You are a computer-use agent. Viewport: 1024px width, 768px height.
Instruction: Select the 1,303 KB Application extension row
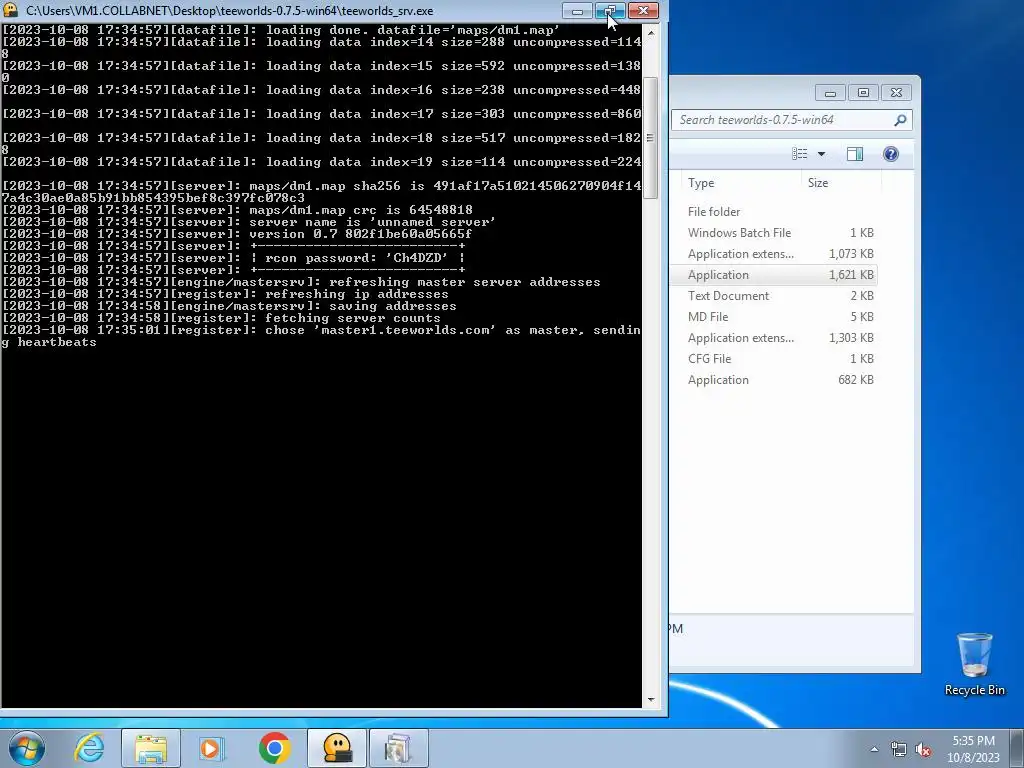point(774,338)
